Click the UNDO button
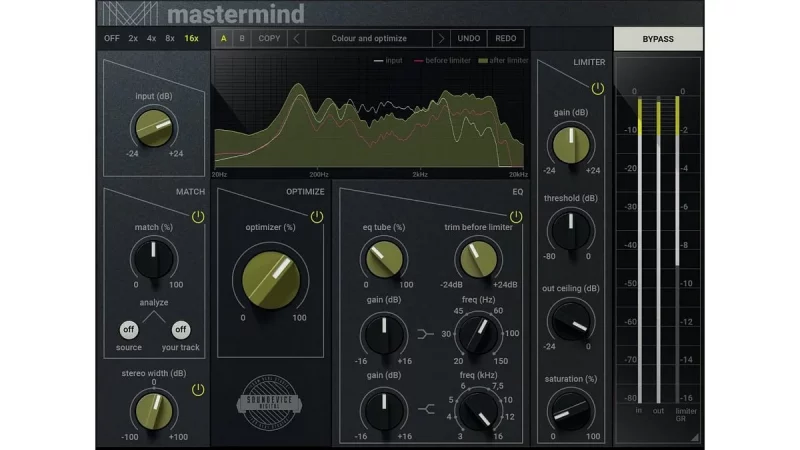Screen dimensions: 800x450 pyautogui.click(x=469, y=39)
